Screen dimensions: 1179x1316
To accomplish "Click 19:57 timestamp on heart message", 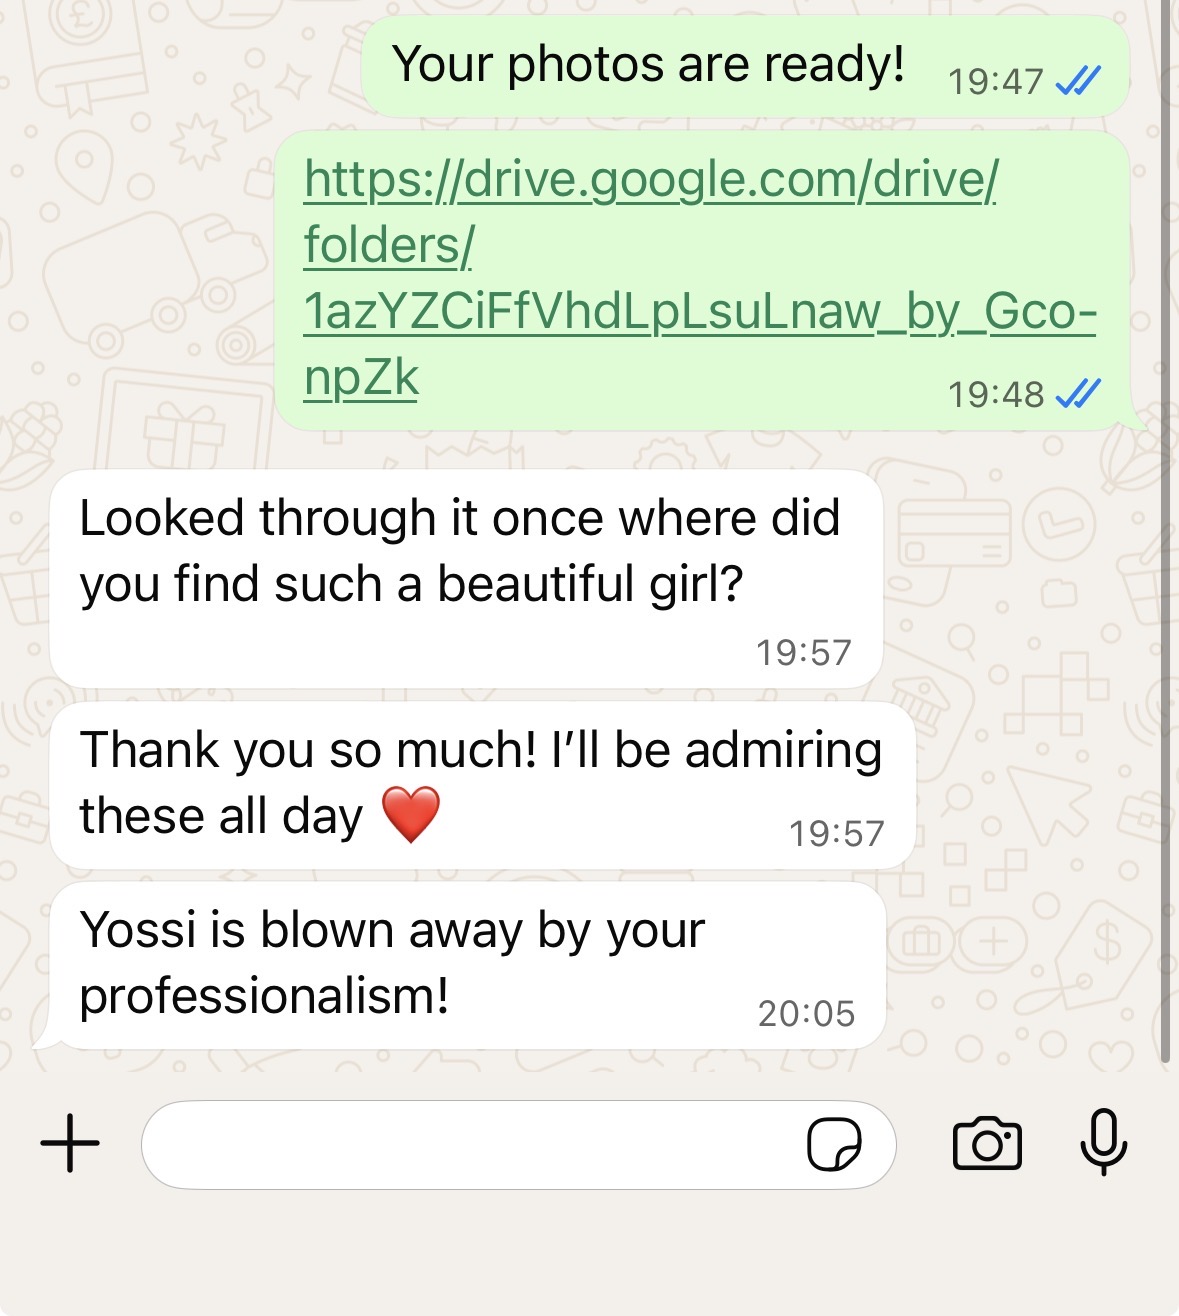I will [836, 833].
